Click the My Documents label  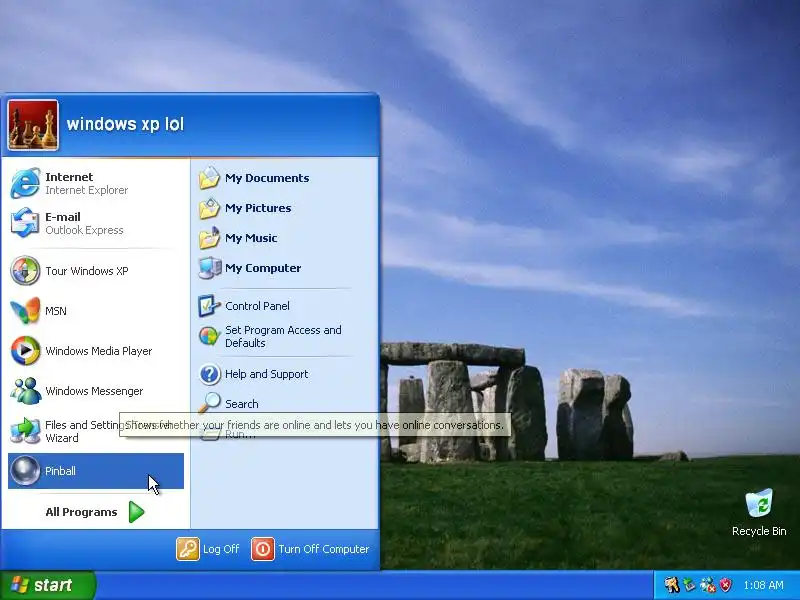(x=267, y=178)
